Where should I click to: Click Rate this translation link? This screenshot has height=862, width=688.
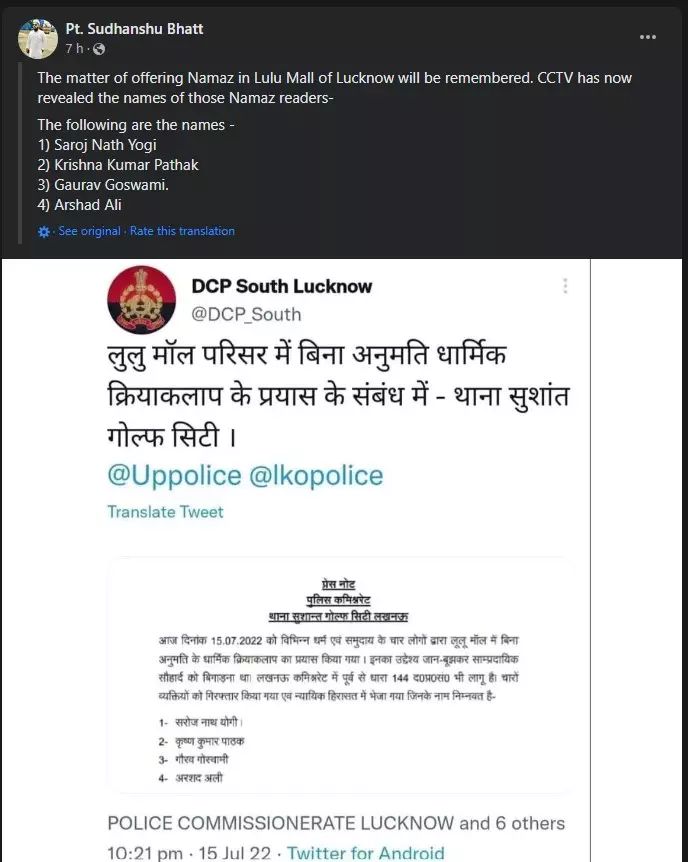tap(182, 231)
